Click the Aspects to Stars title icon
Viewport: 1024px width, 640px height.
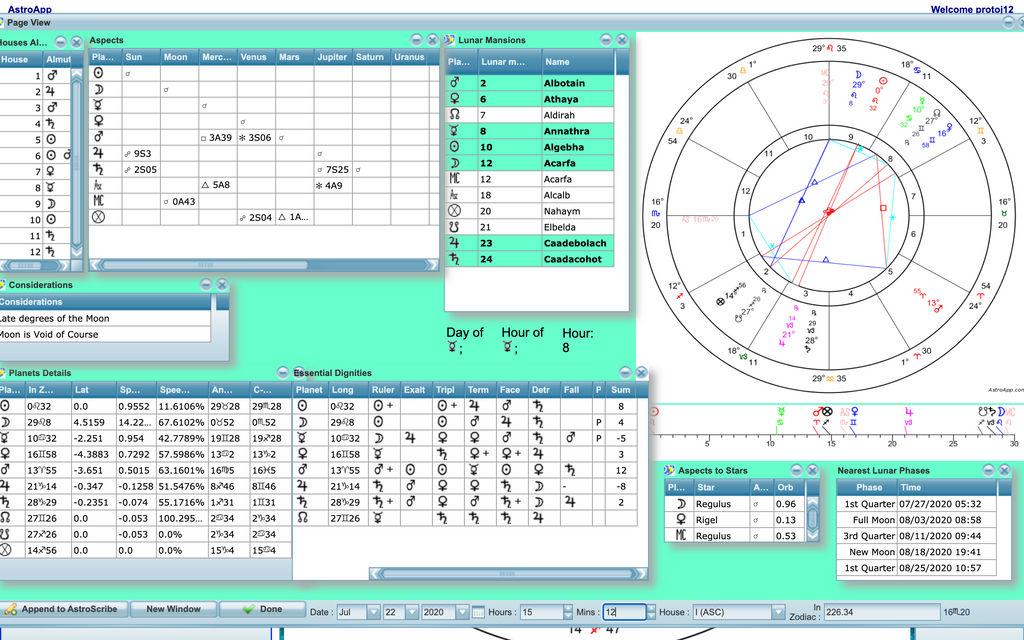(669, 470)
